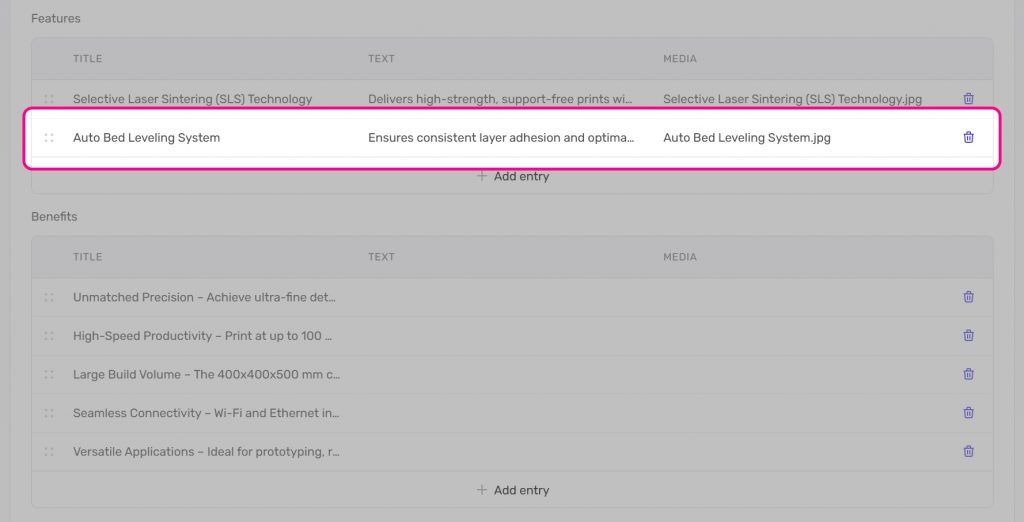Screen dimensions: 1024x522
Task: Click trash icon for Auto Bed Leveling System
Action: (x=968, y=137)
